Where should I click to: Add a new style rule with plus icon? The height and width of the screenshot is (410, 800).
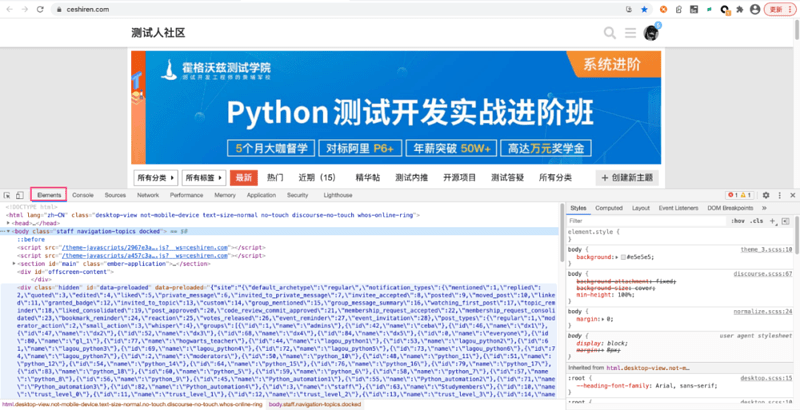tap(772, 221)
